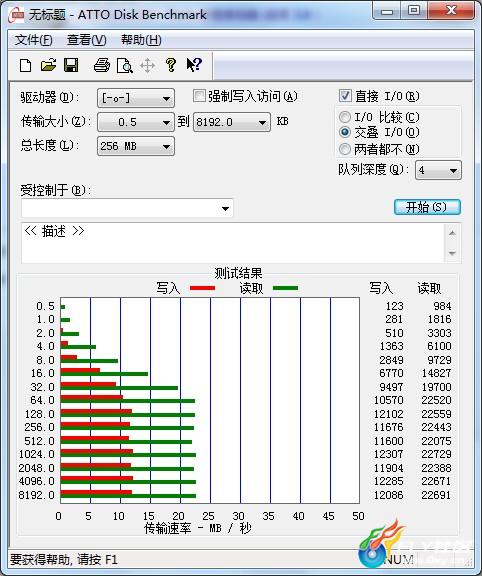
Task: Click the 写入 column header above values
Action: (381, 288)
